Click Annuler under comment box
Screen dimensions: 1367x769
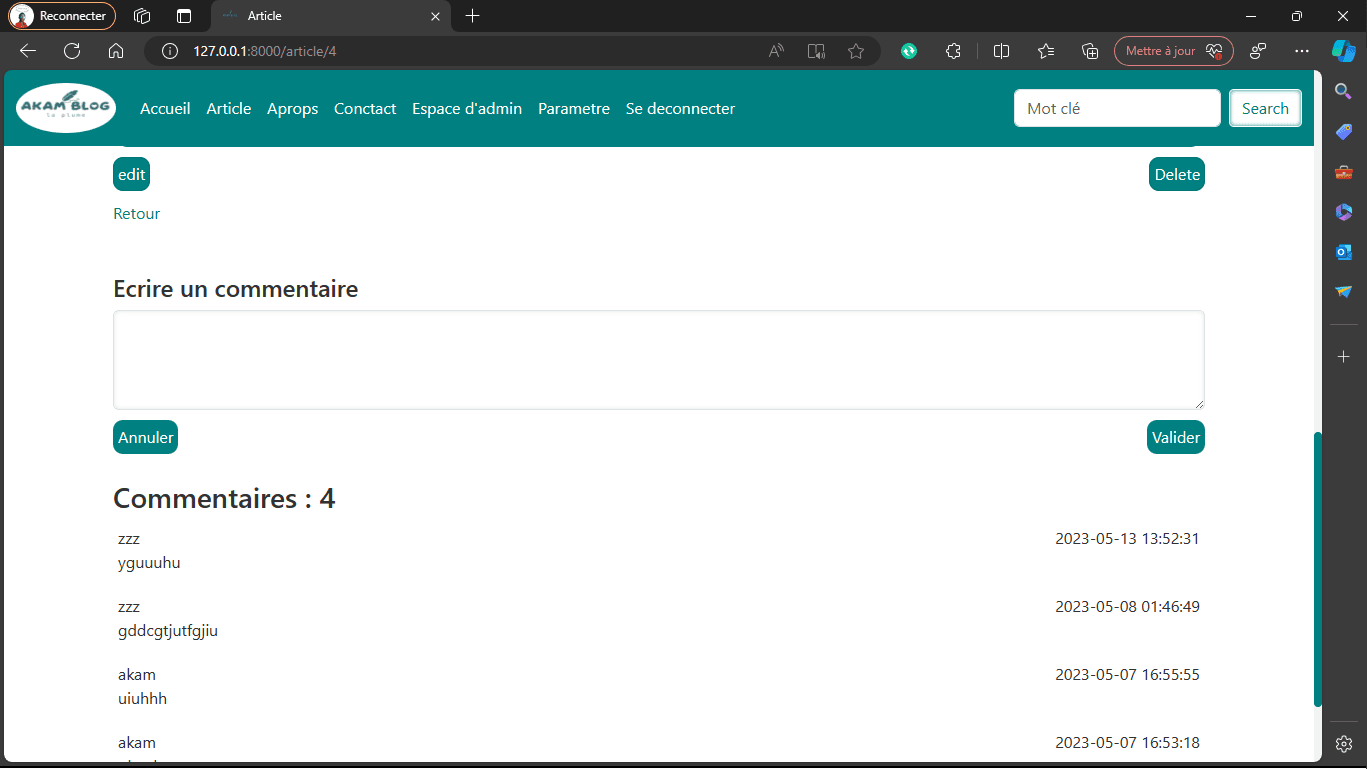[x=145, y=437]
